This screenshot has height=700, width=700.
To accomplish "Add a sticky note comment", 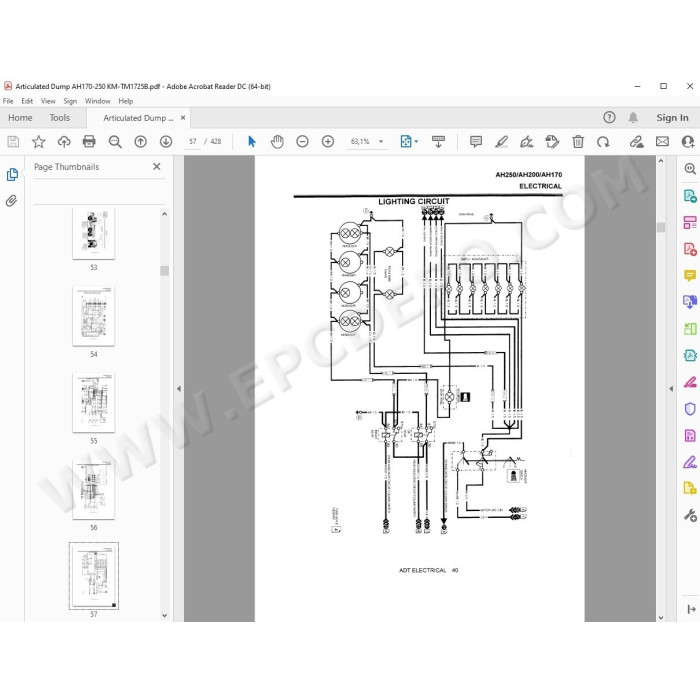I will pos(476,142).
